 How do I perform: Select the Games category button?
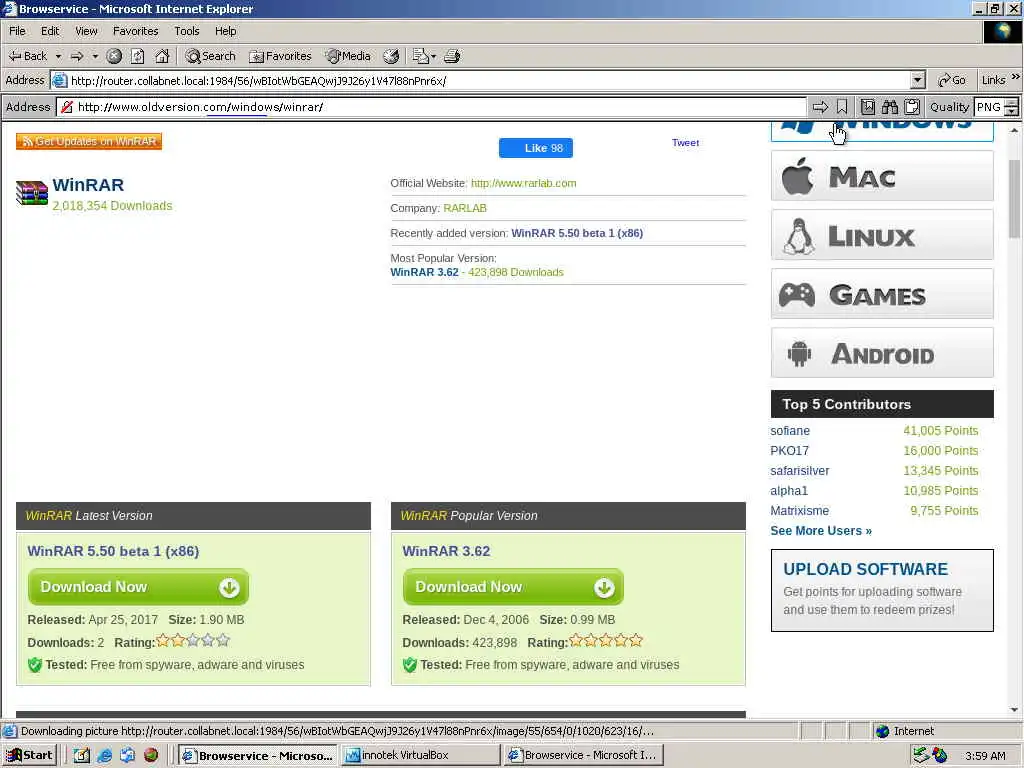pyautogui.click(x=882, y=294)
